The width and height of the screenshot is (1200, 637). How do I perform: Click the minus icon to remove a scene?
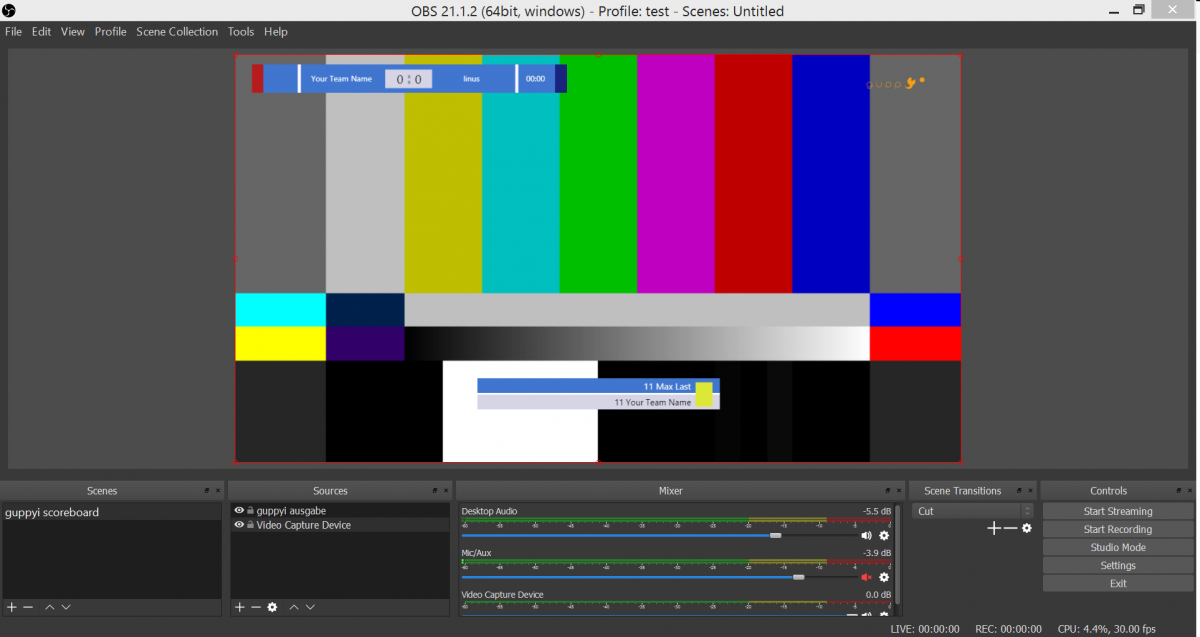(x=29, y=607)
